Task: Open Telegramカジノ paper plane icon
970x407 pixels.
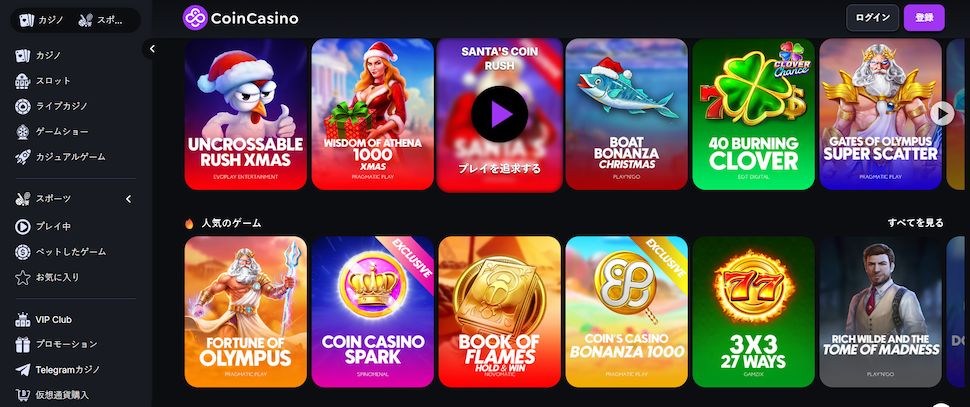Action: [x=23, y=370]
